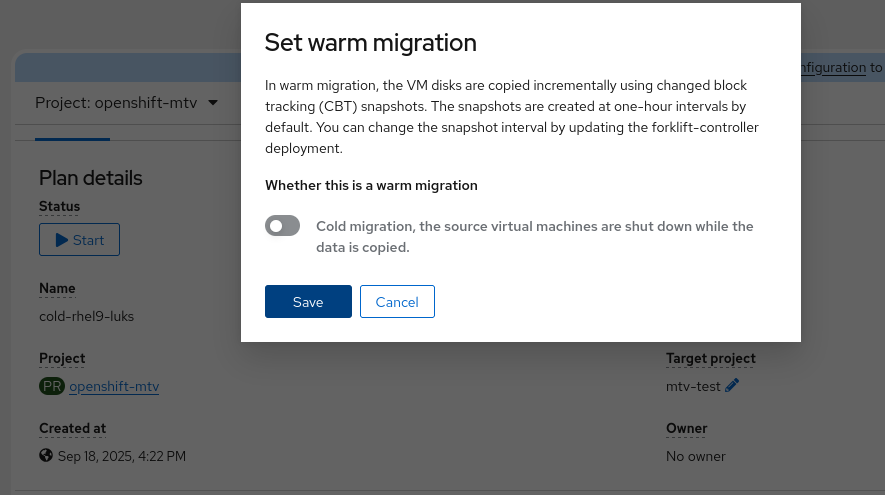Click the Project field label above PR badge

tap(62, 358)
